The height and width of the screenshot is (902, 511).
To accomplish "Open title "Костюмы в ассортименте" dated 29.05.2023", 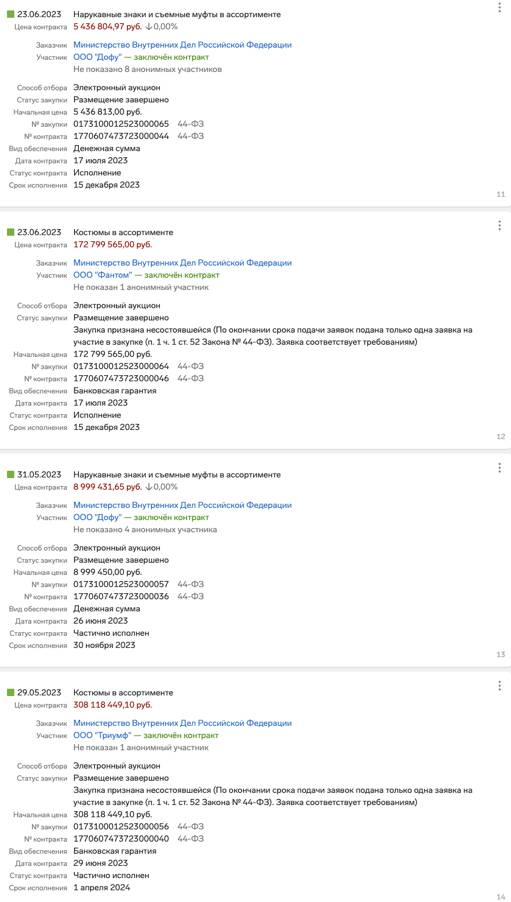I will tap(123, 693).
